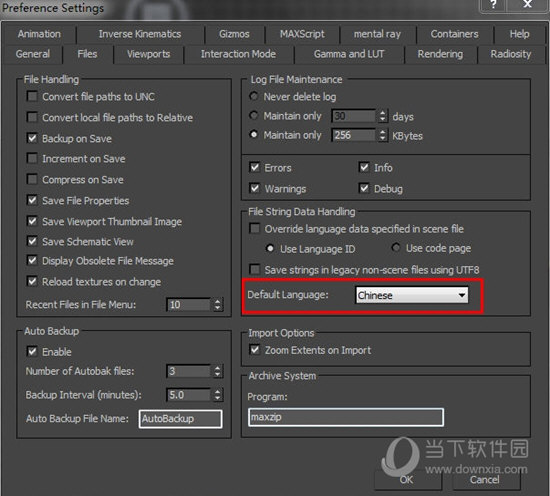Increase Recent Files count with up arrow
This screenshot has width=550, height=496.
point(217,301)
